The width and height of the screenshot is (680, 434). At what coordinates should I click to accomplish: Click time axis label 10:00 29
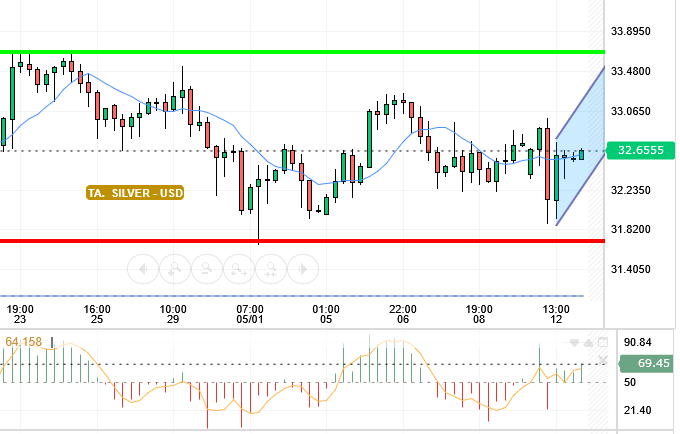coord(173,314)
